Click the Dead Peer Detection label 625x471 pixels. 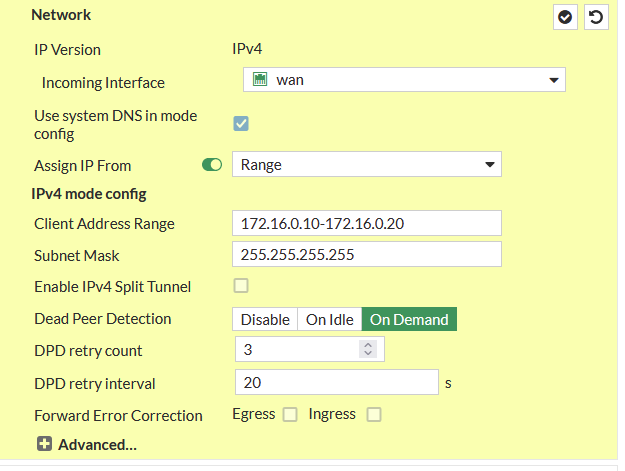click(103, 319)
